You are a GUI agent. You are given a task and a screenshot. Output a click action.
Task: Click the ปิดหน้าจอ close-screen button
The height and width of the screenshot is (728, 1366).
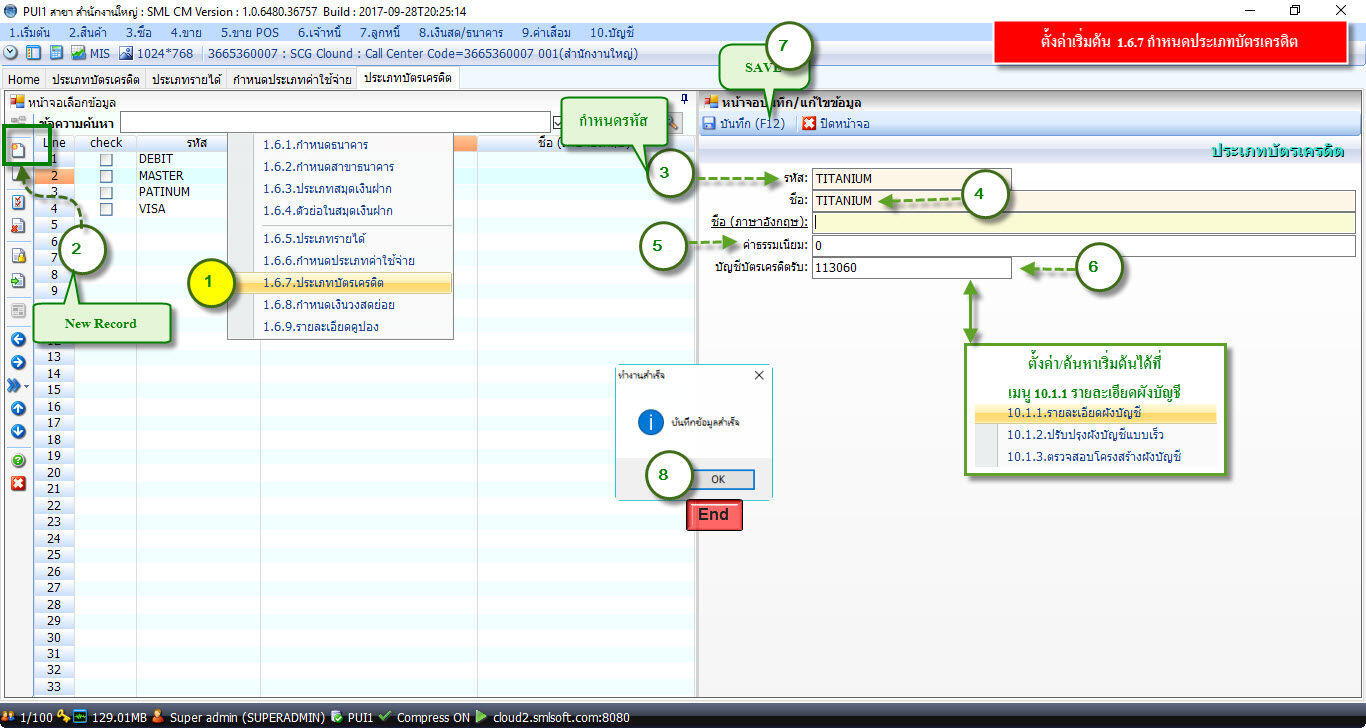(836, 124)
